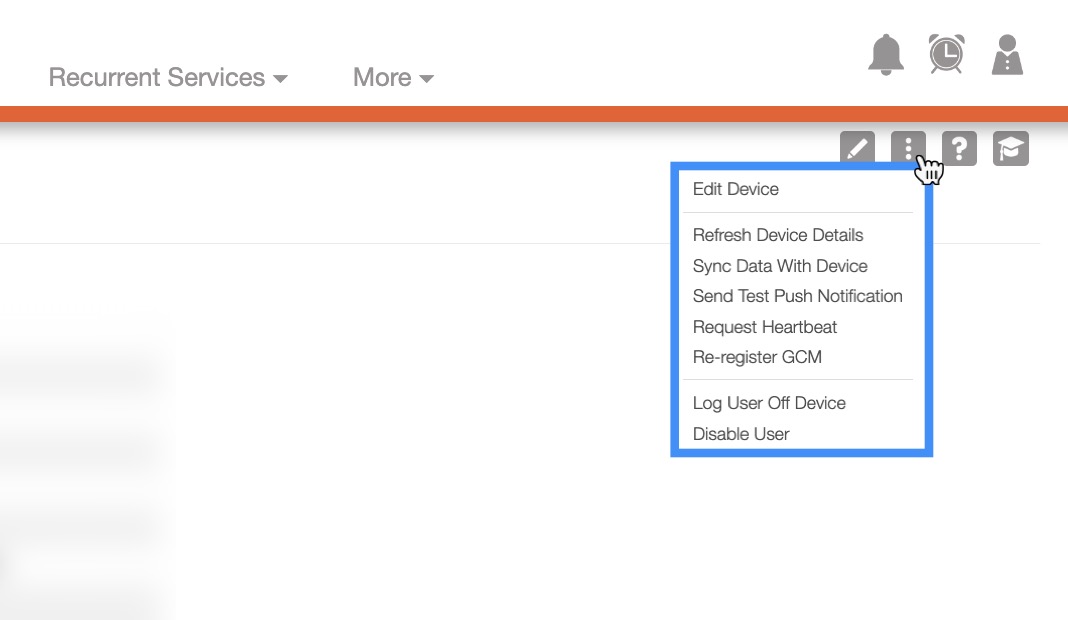Image resolution: width=1068 pixels, height=620 pixels.
Task: Expand the More dropdown arrow
Action: coord(427,79)
